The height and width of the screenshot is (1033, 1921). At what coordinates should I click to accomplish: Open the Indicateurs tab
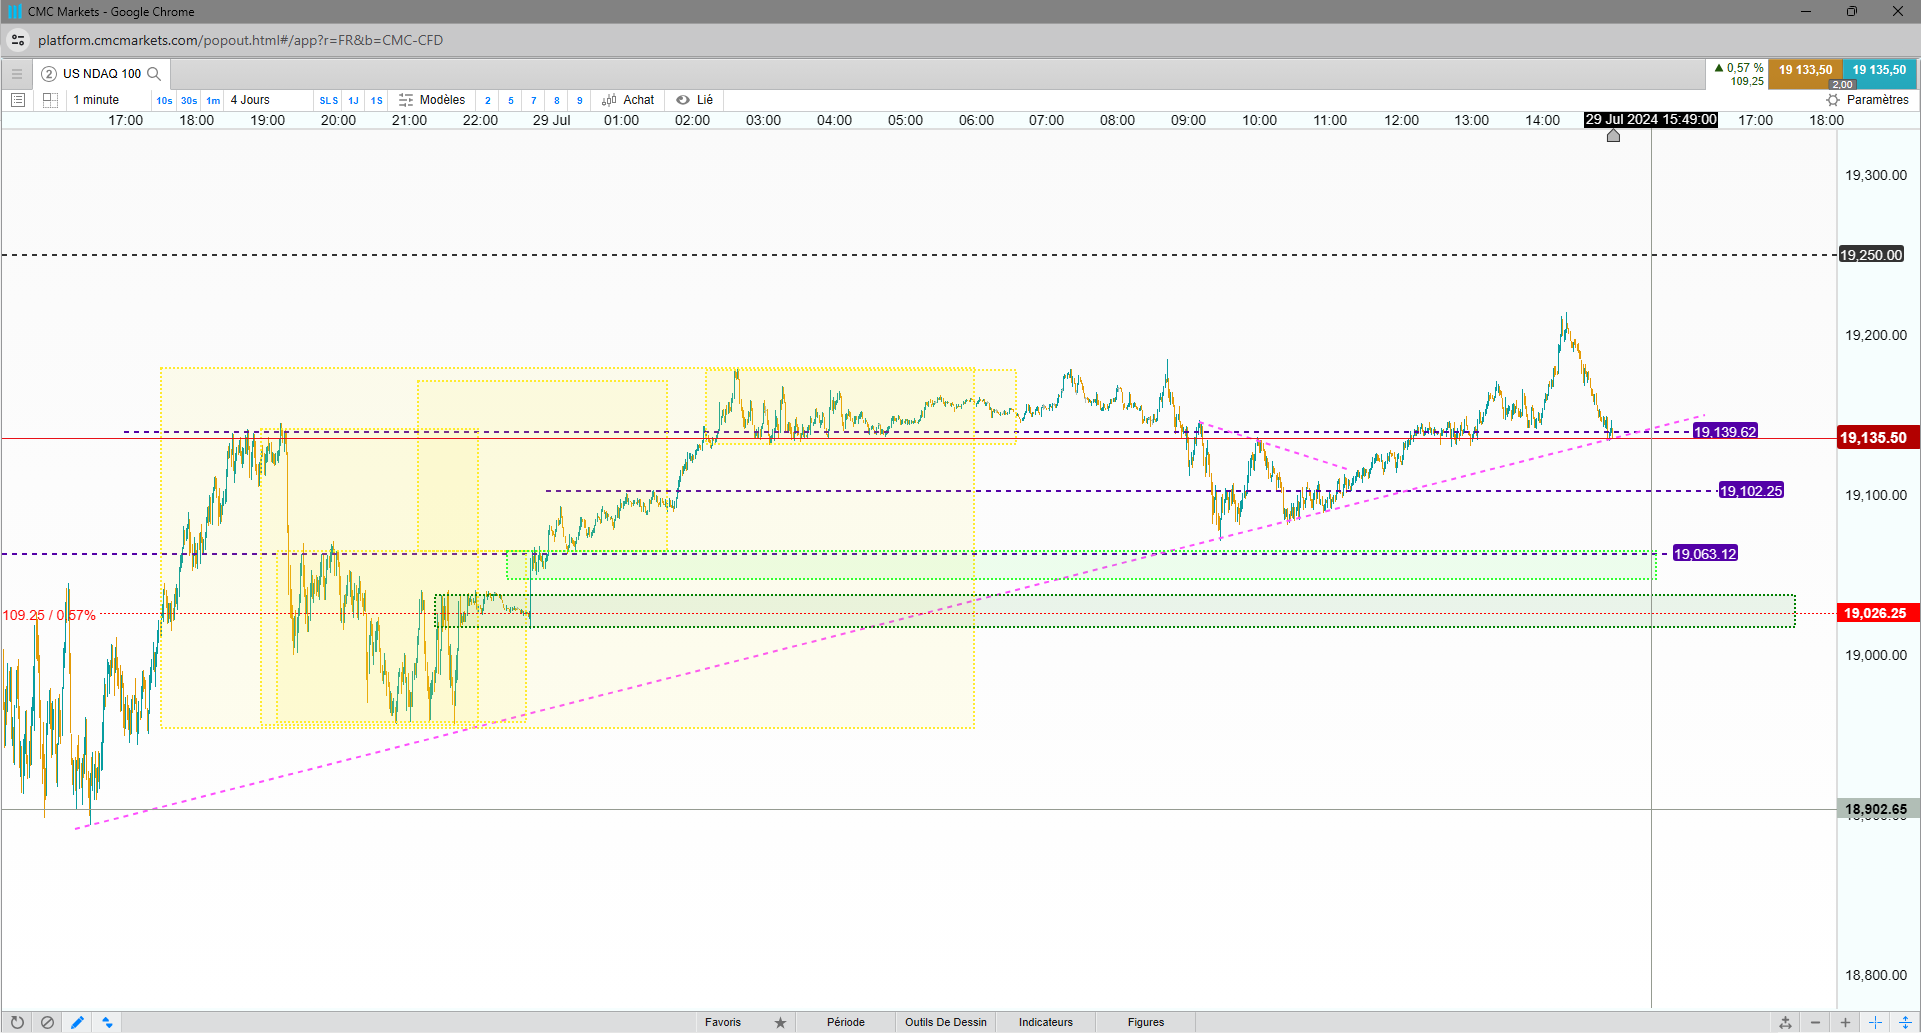pos(1046,1022)
